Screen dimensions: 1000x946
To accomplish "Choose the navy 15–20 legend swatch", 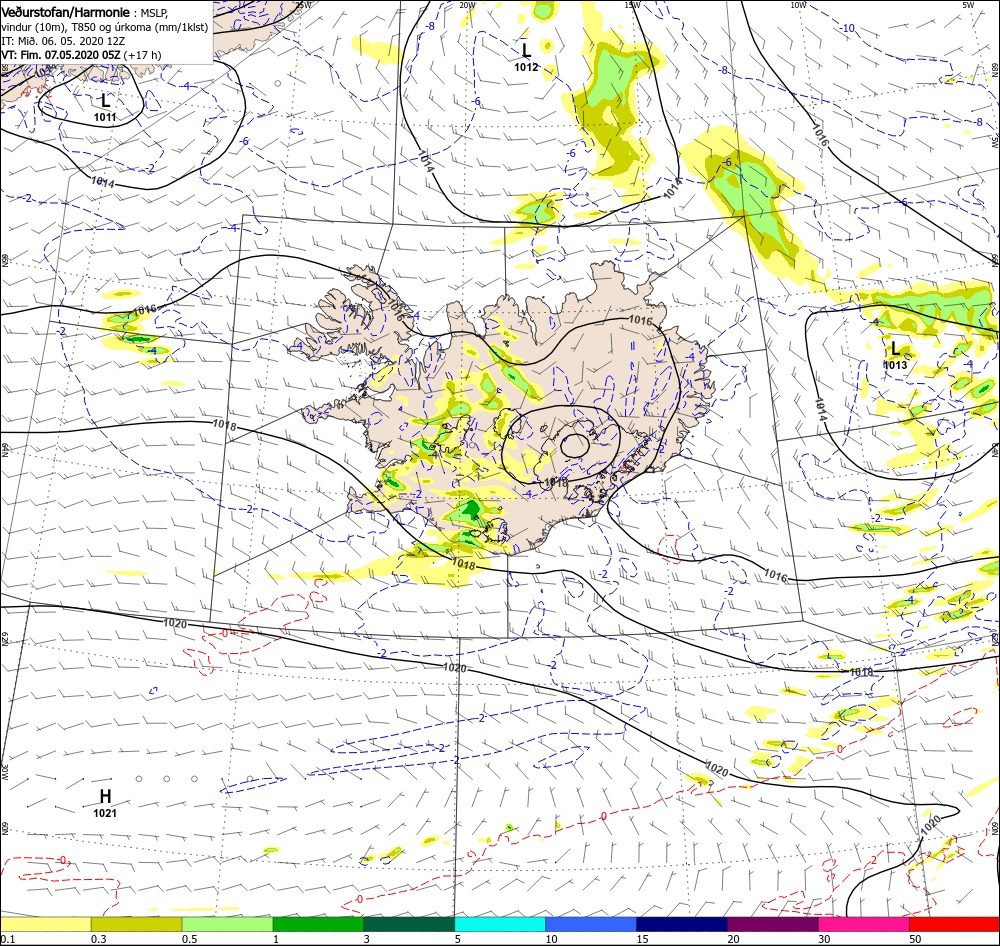I will pyautogui.click(x=682, y=924).
